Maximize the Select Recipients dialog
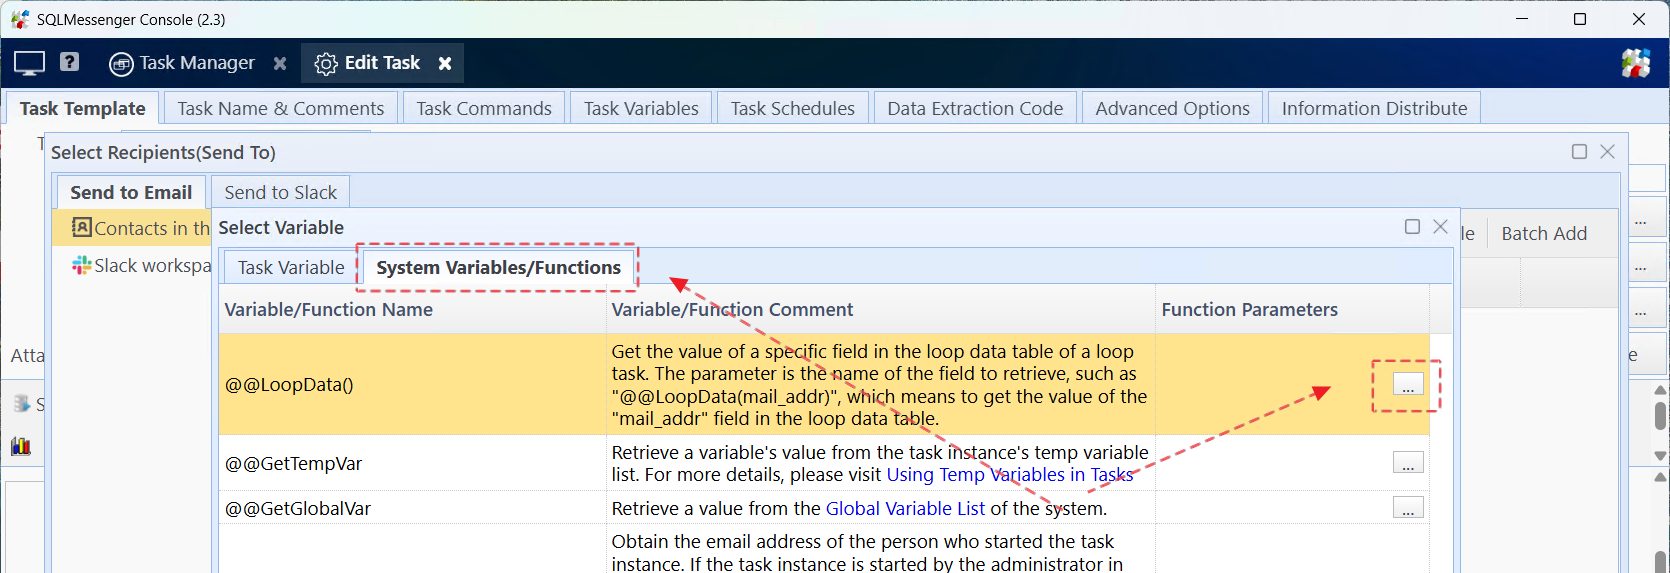 1580,152
